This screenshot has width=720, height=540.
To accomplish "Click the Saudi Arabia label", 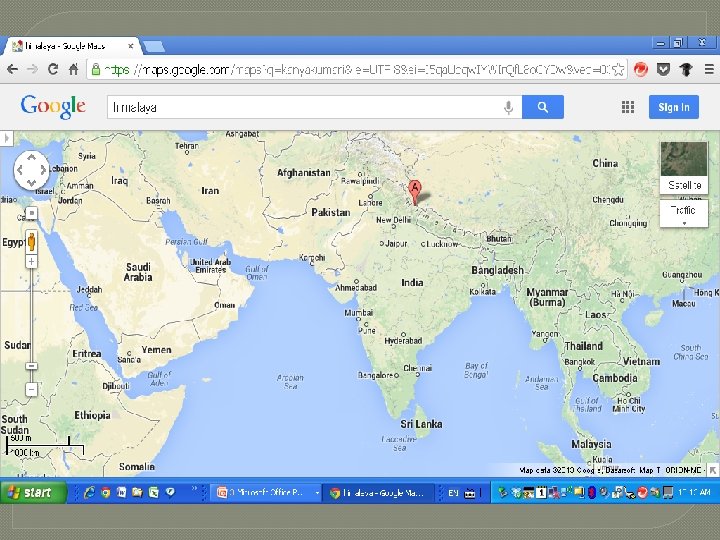I will point(138,272).
